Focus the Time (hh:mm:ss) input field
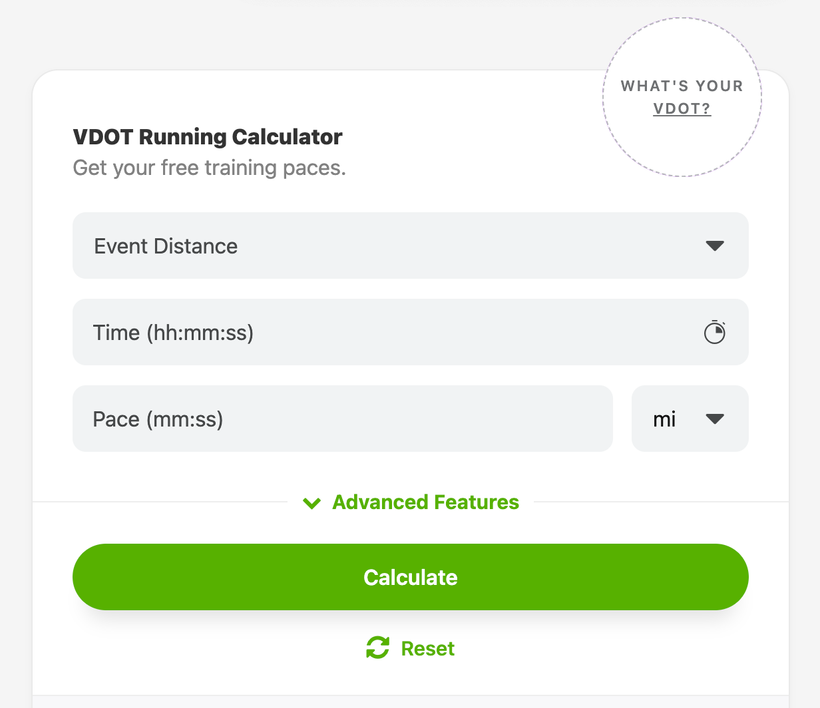820x708 pixels. coord(411,332)
